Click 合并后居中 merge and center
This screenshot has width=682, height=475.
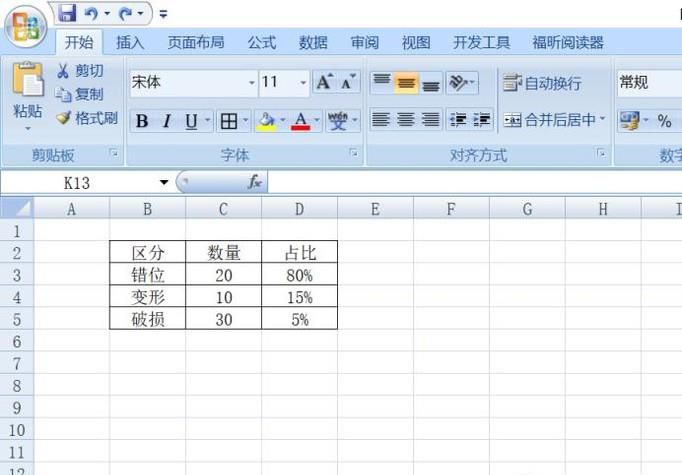[549, 120]
